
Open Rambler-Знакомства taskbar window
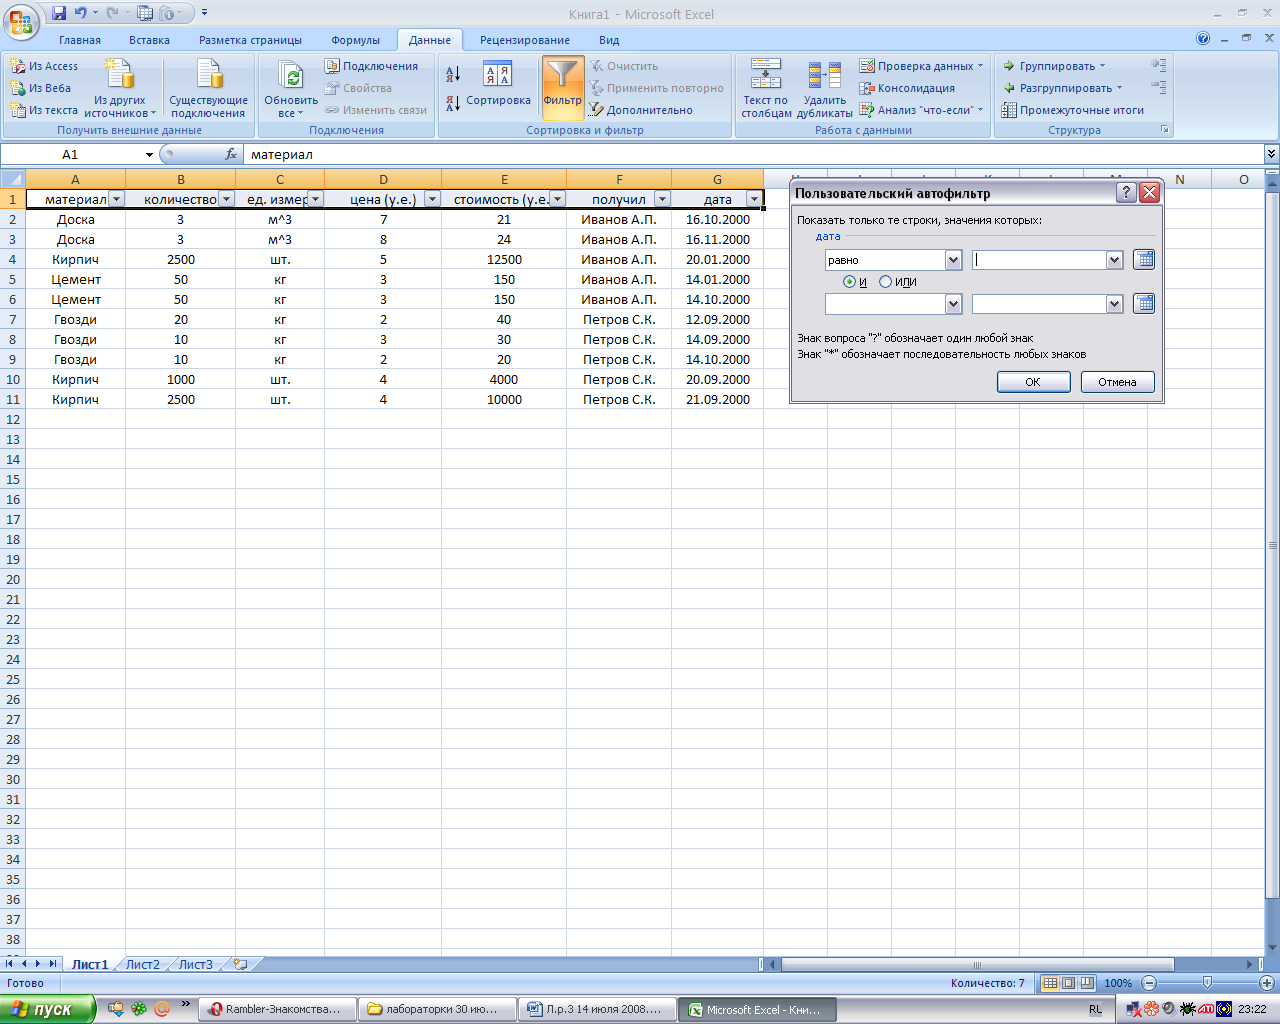coord(278,1010)
